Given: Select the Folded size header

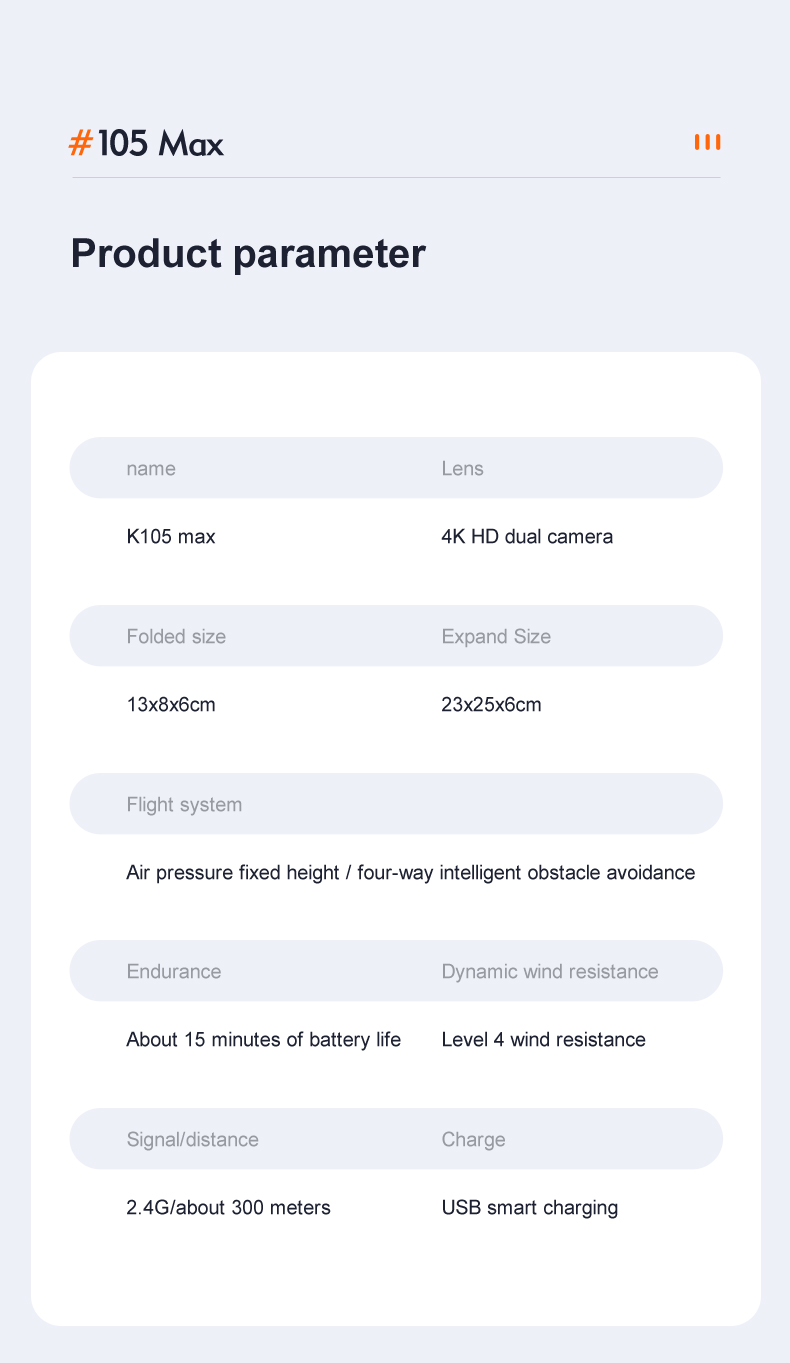Looking at the screenshot, I should click(176, 636).
